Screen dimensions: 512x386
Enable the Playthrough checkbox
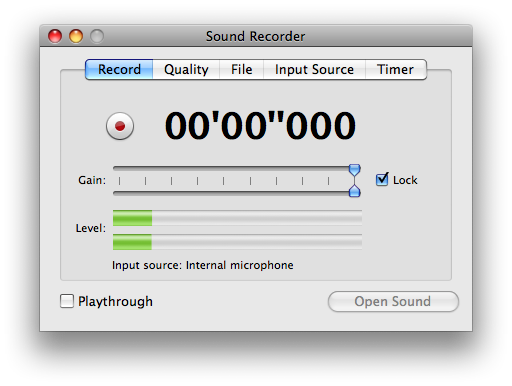(67, 301)
